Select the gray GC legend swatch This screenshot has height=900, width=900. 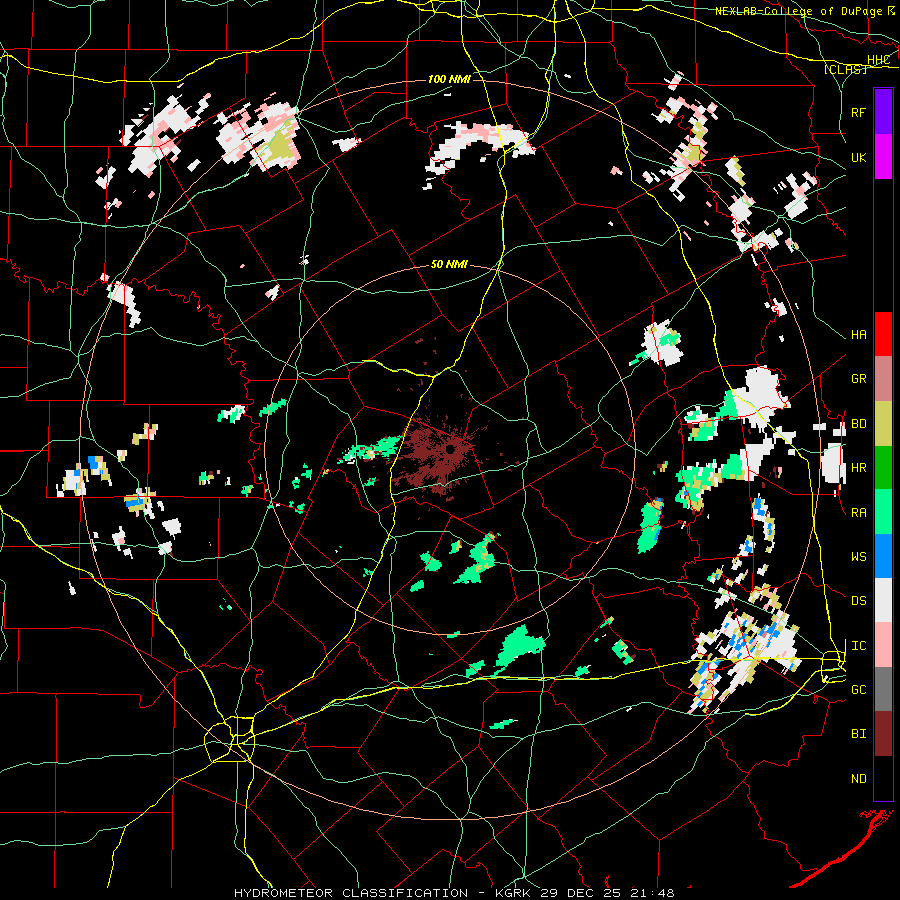coord(883,689)
